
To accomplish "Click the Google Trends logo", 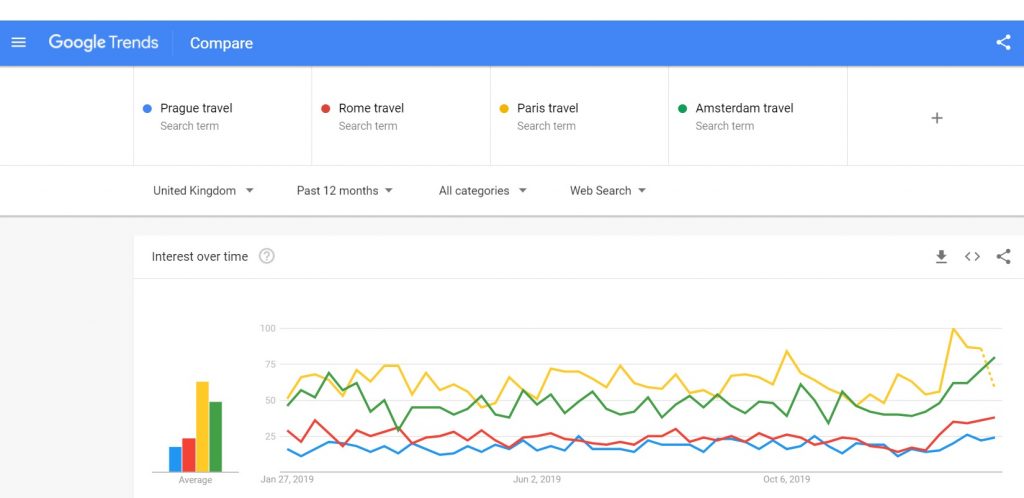I will click(x=103, y=43).
